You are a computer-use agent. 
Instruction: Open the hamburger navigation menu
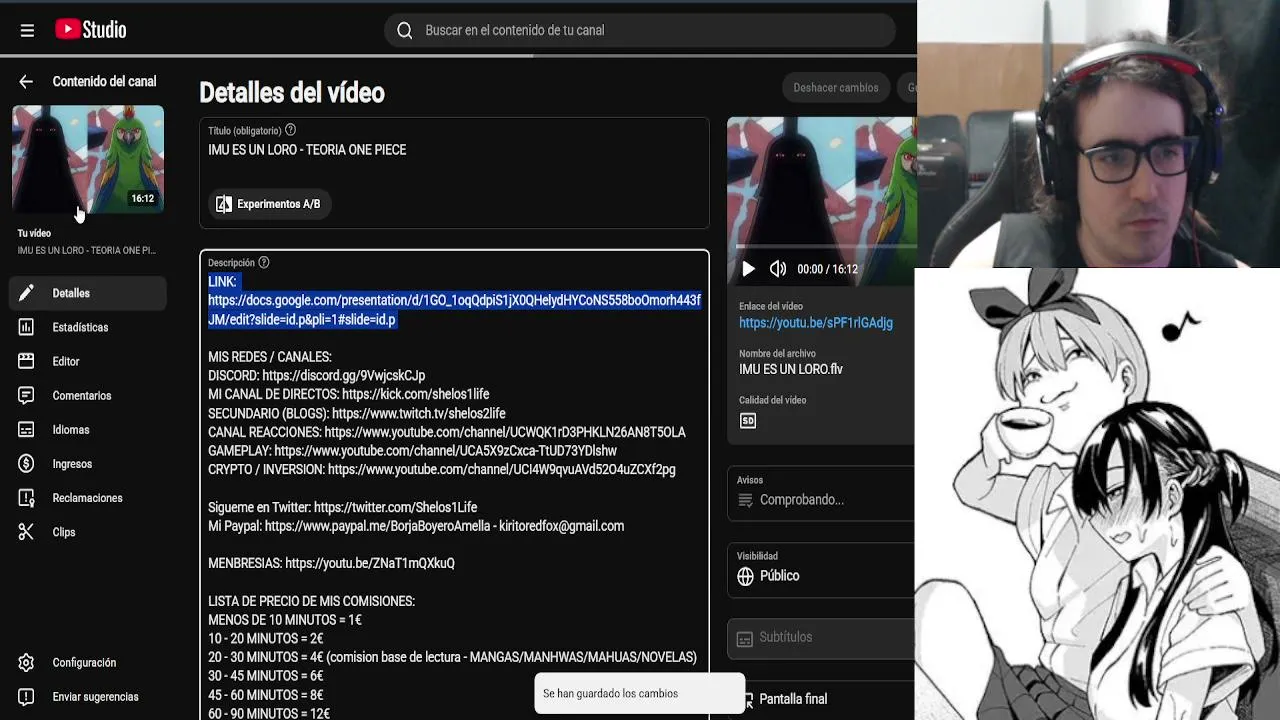coord(27,30)
